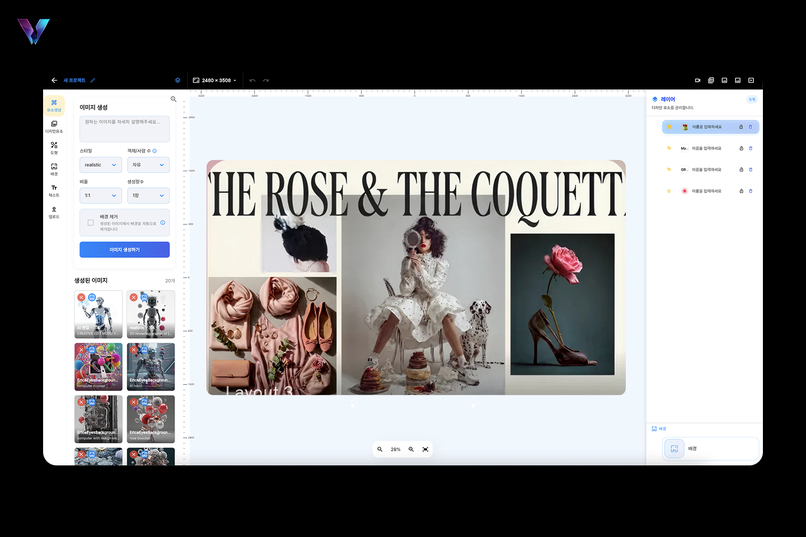Edit project name with pencil icon
The width and height of the screenshot is (806, 537).
(93, 80)
